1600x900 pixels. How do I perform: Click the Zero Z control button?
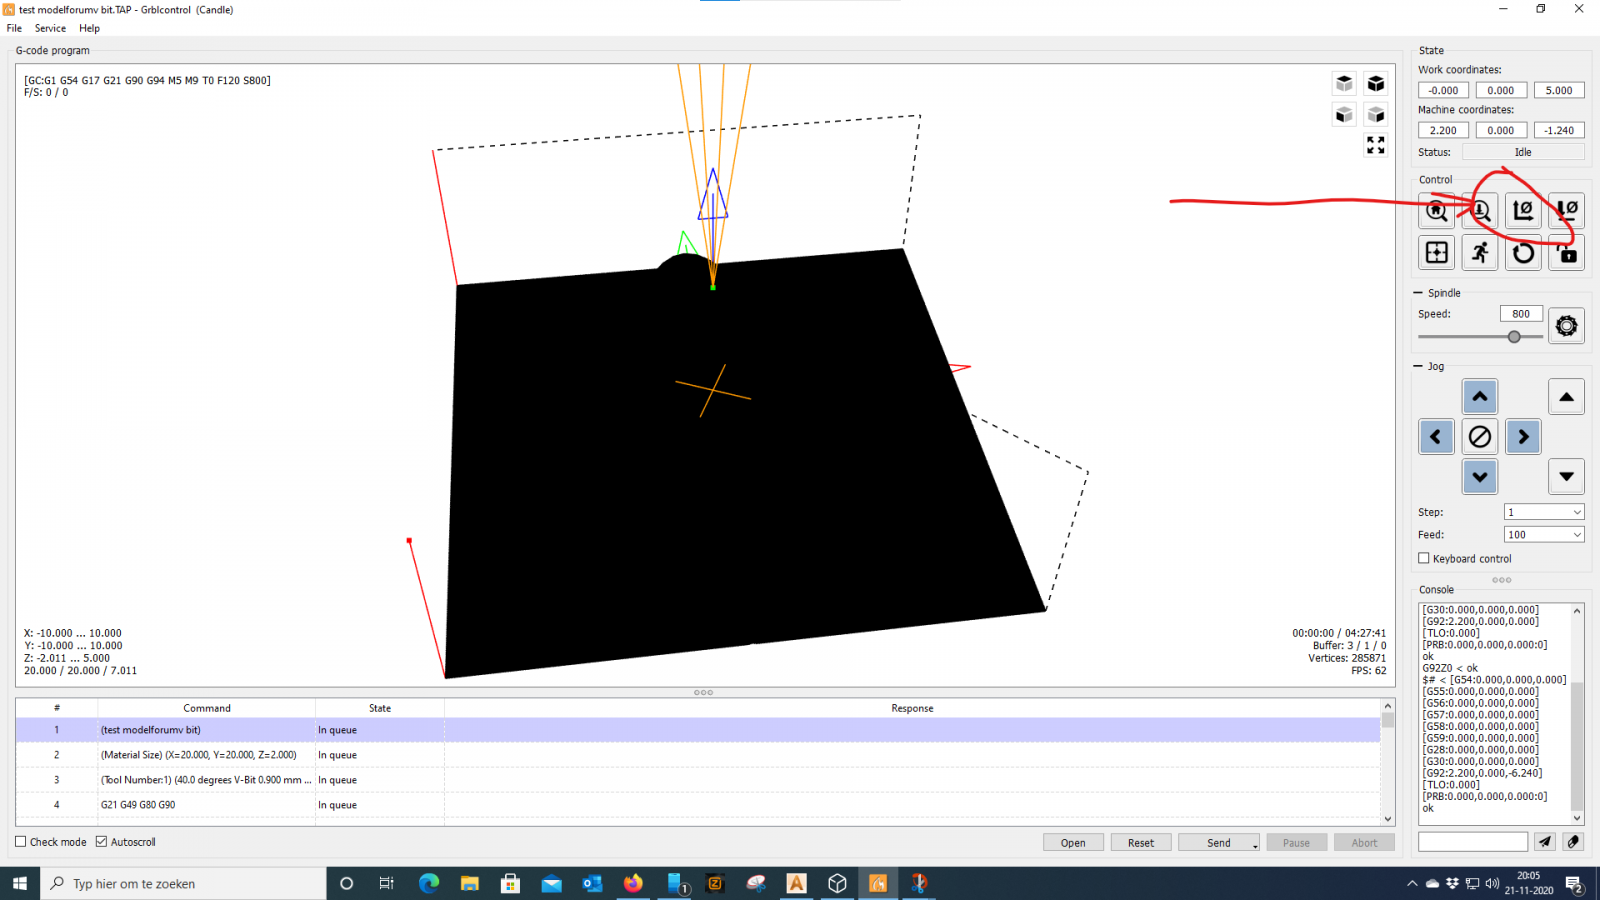coord(1566,211)
